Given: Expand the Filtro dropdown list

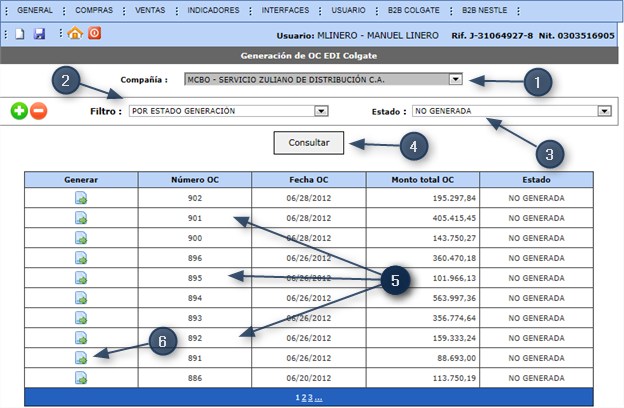Looking at the screenshot, I should (x=321, y=111).
